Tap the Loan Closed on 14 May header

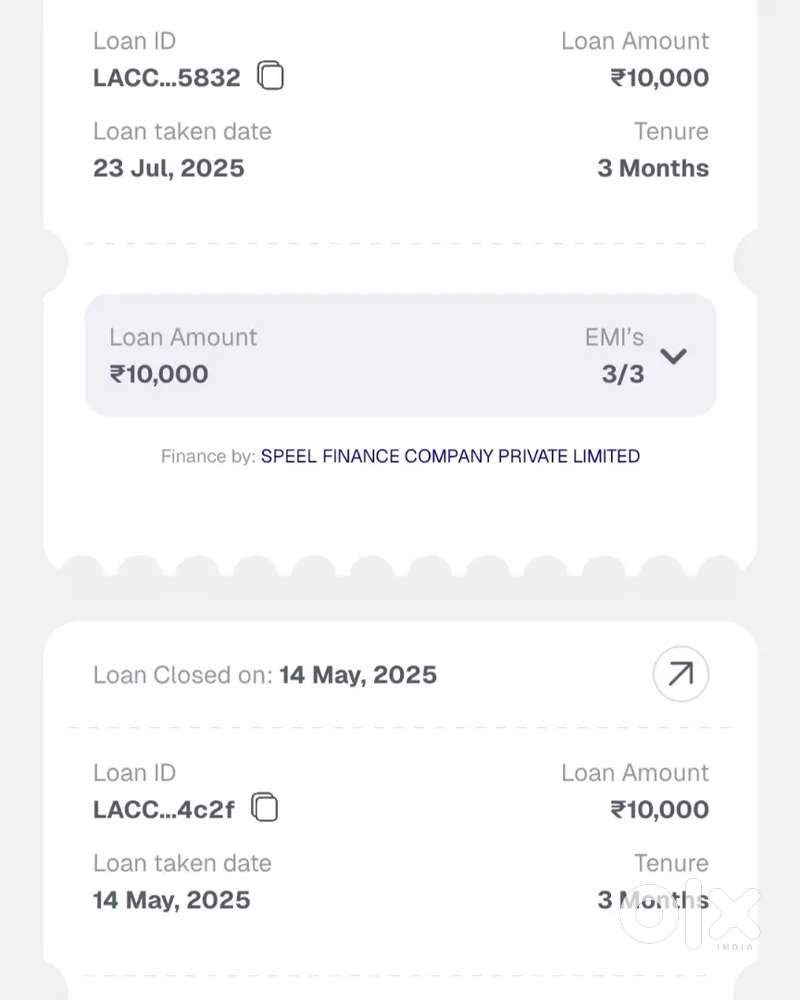265,675
